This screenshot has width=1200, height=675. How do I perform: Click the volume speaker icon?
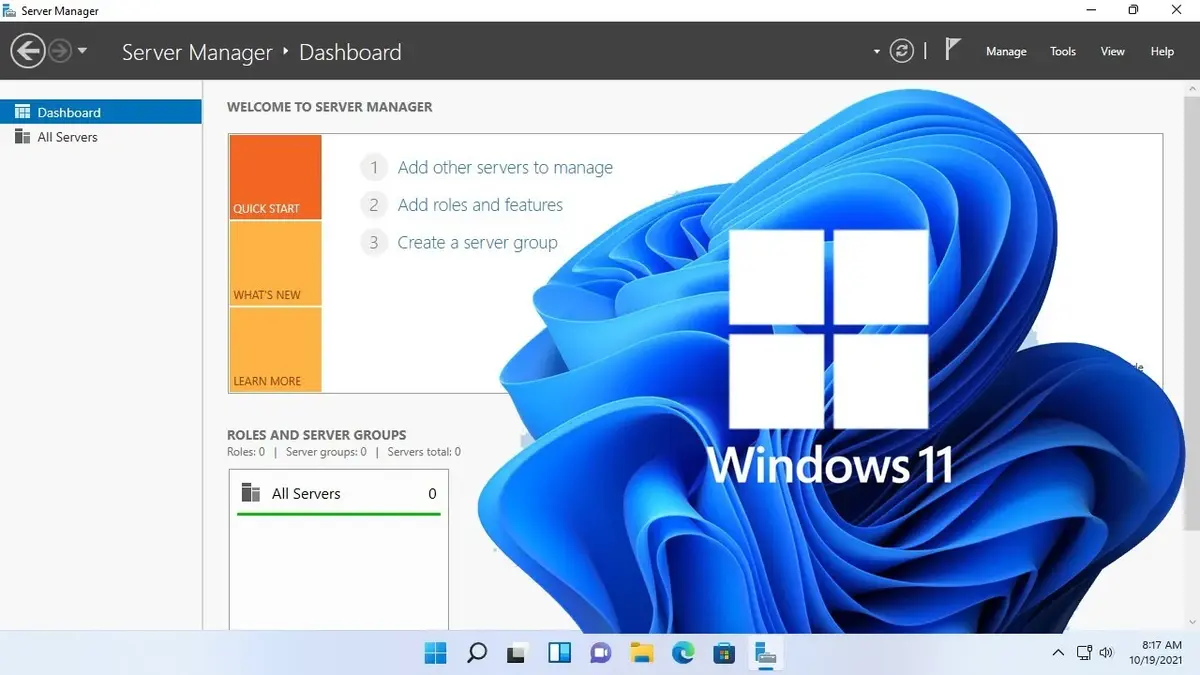[x=1106, y=653]
